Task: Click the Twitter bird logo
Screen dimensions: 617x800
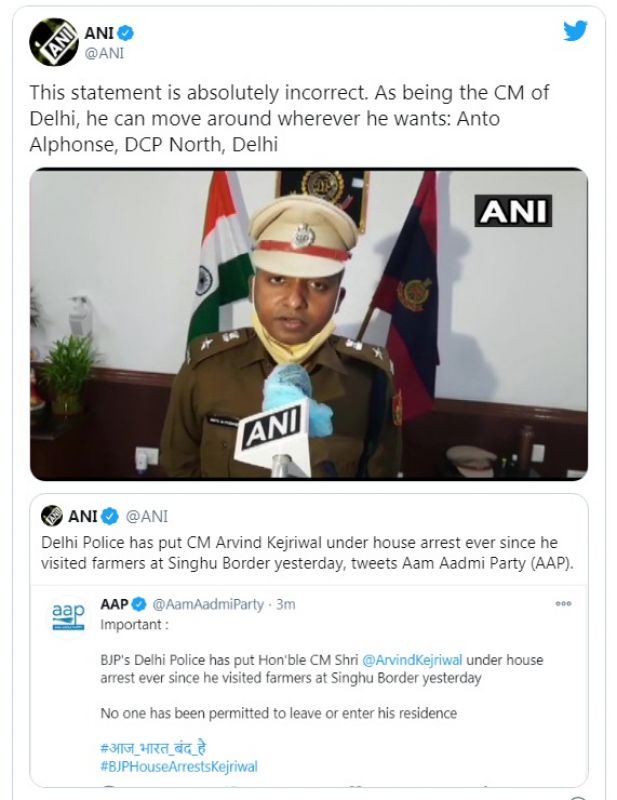Action: tap(575, 31)
